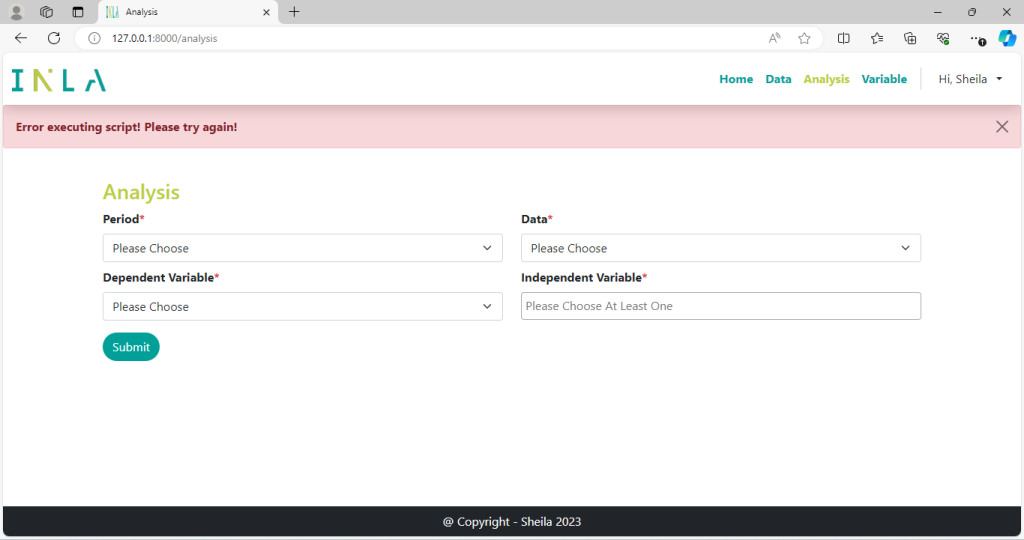The image size is (1024, 540).
Task: Click the browser address bar URL
Action: point(165,39)
